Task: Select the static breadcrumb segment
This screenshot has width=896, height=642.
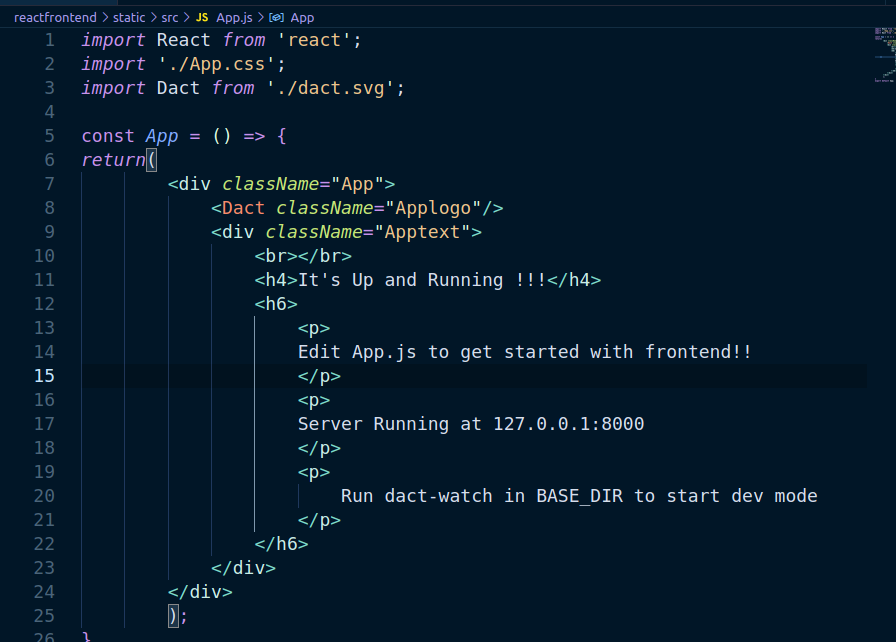Action: click(129, 18)
